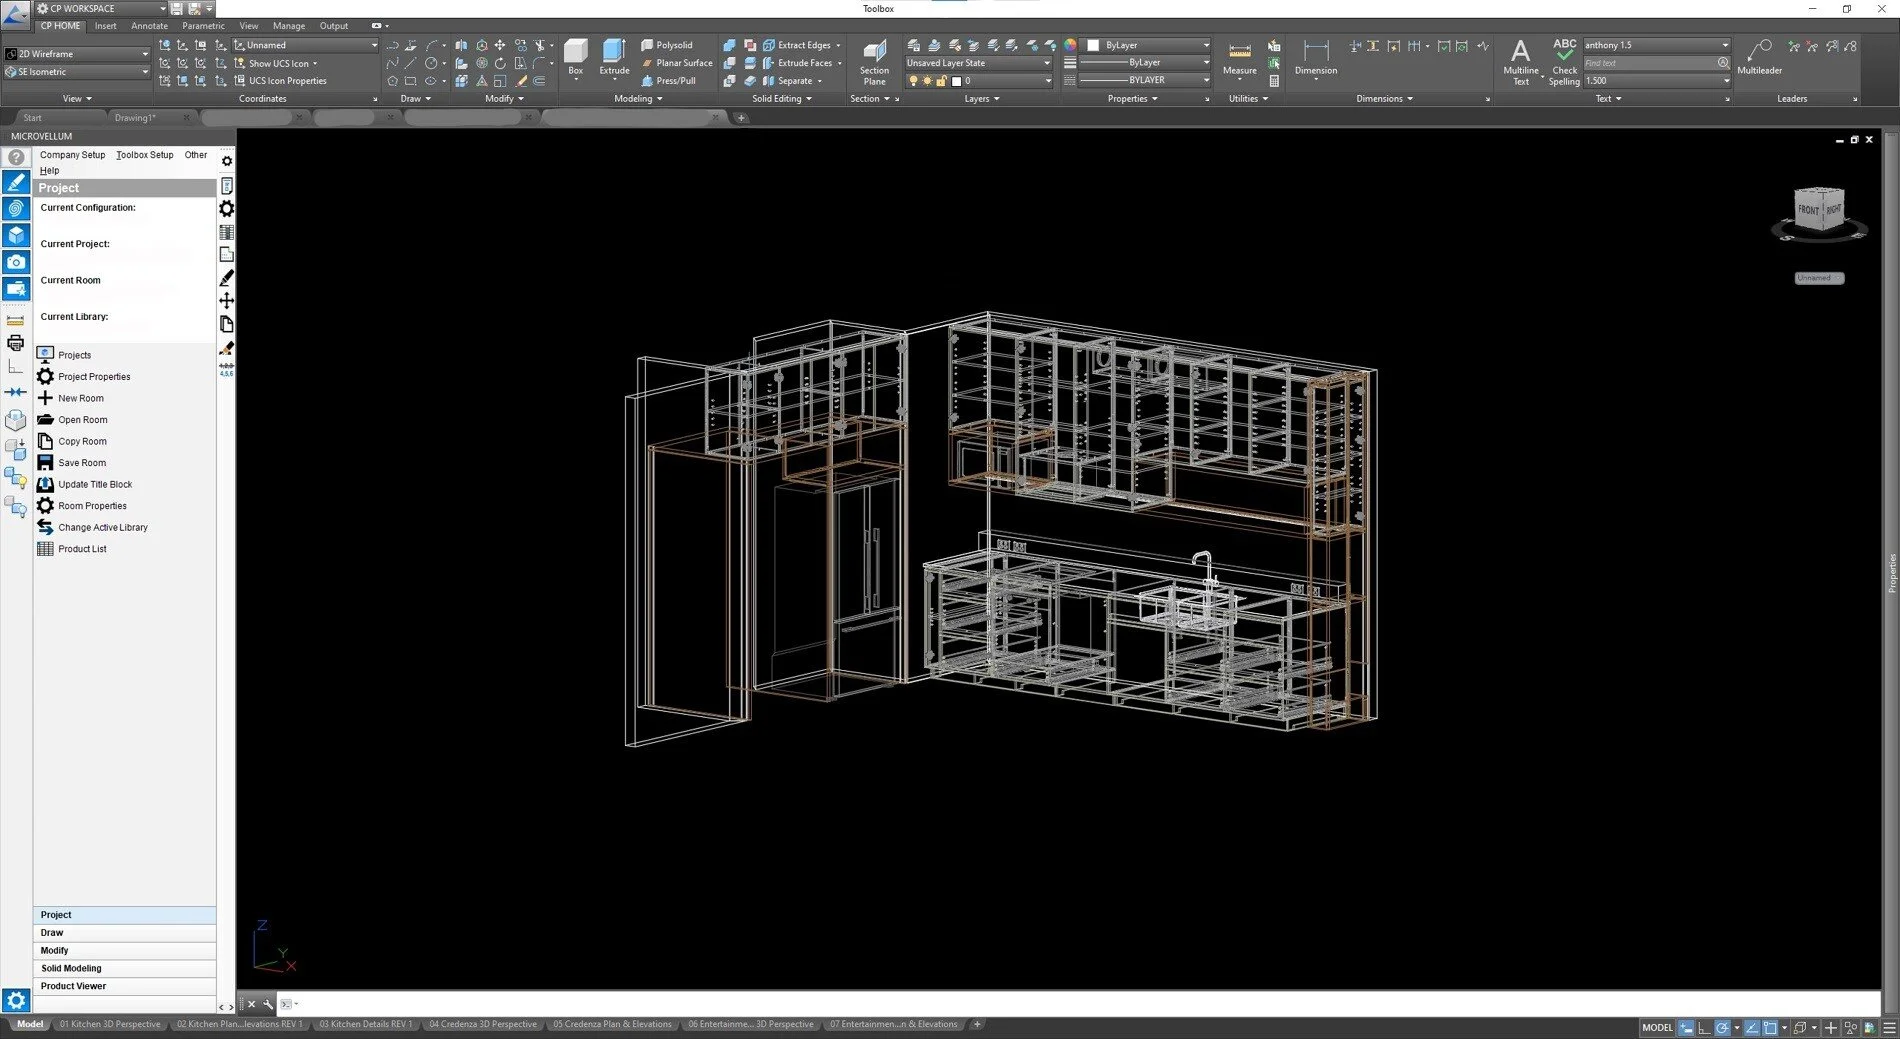Click the ViewCube FRONT face

point(1808,210)
